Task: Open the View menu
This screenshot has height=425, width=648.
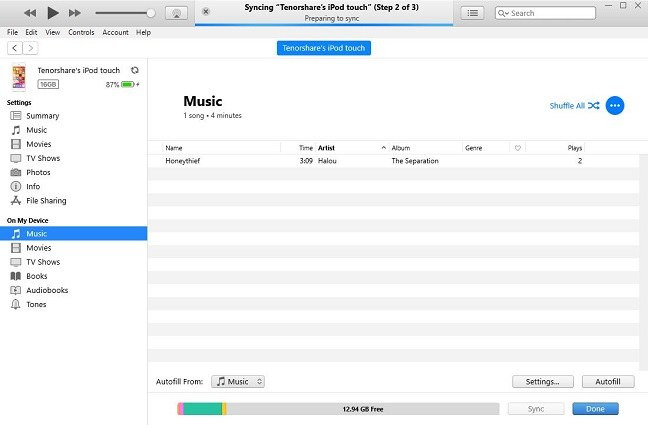Action: click(x=52, y=32)
